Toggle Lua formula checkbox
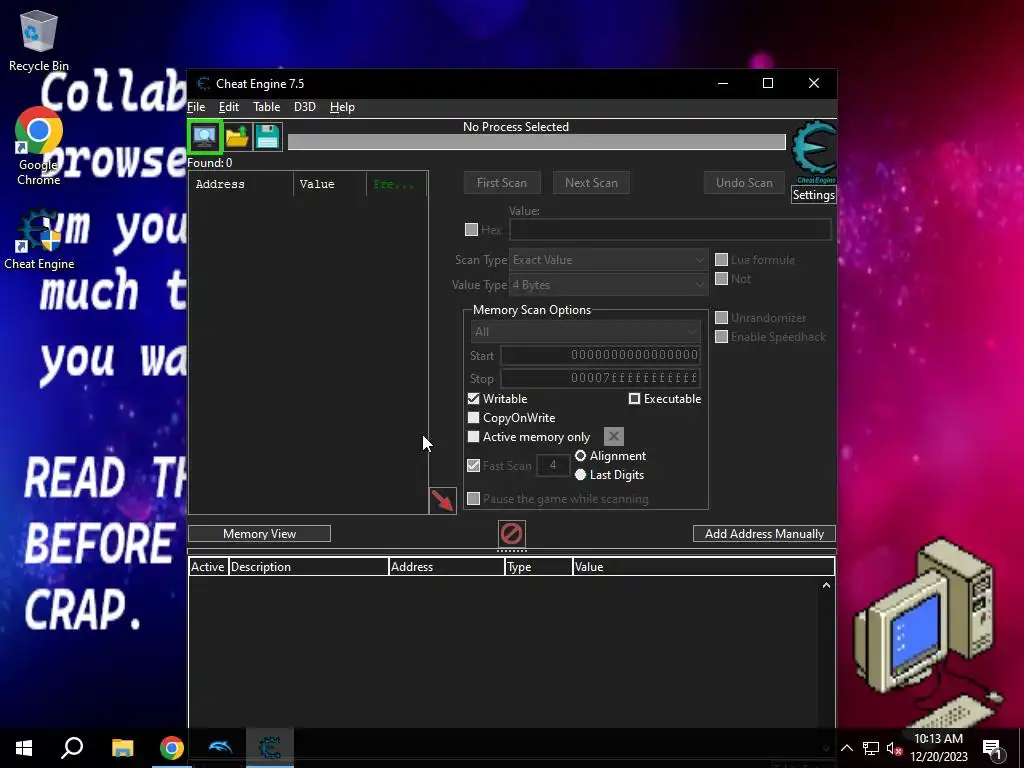1024x768 pixels. tap(721, 259)
